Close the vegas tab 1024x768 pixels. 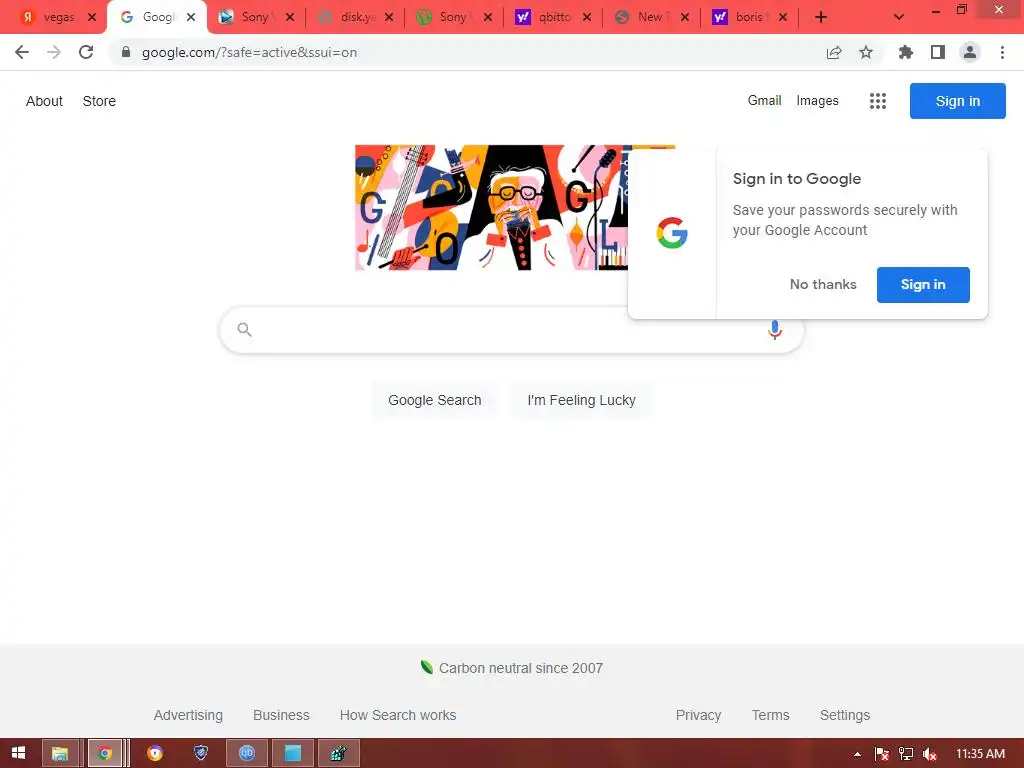click(x=92, y=17)
